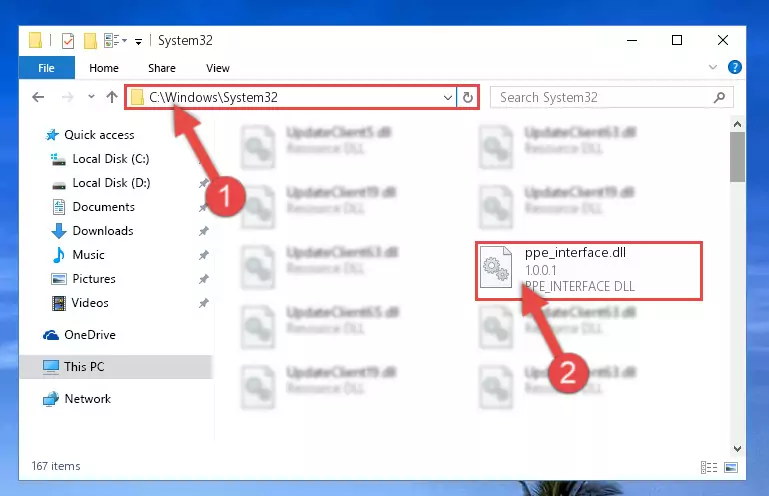This screenshot has width=769, height=496.
Task: Open the Customize Quick Access Toolbar arrow
Action: 139,42
